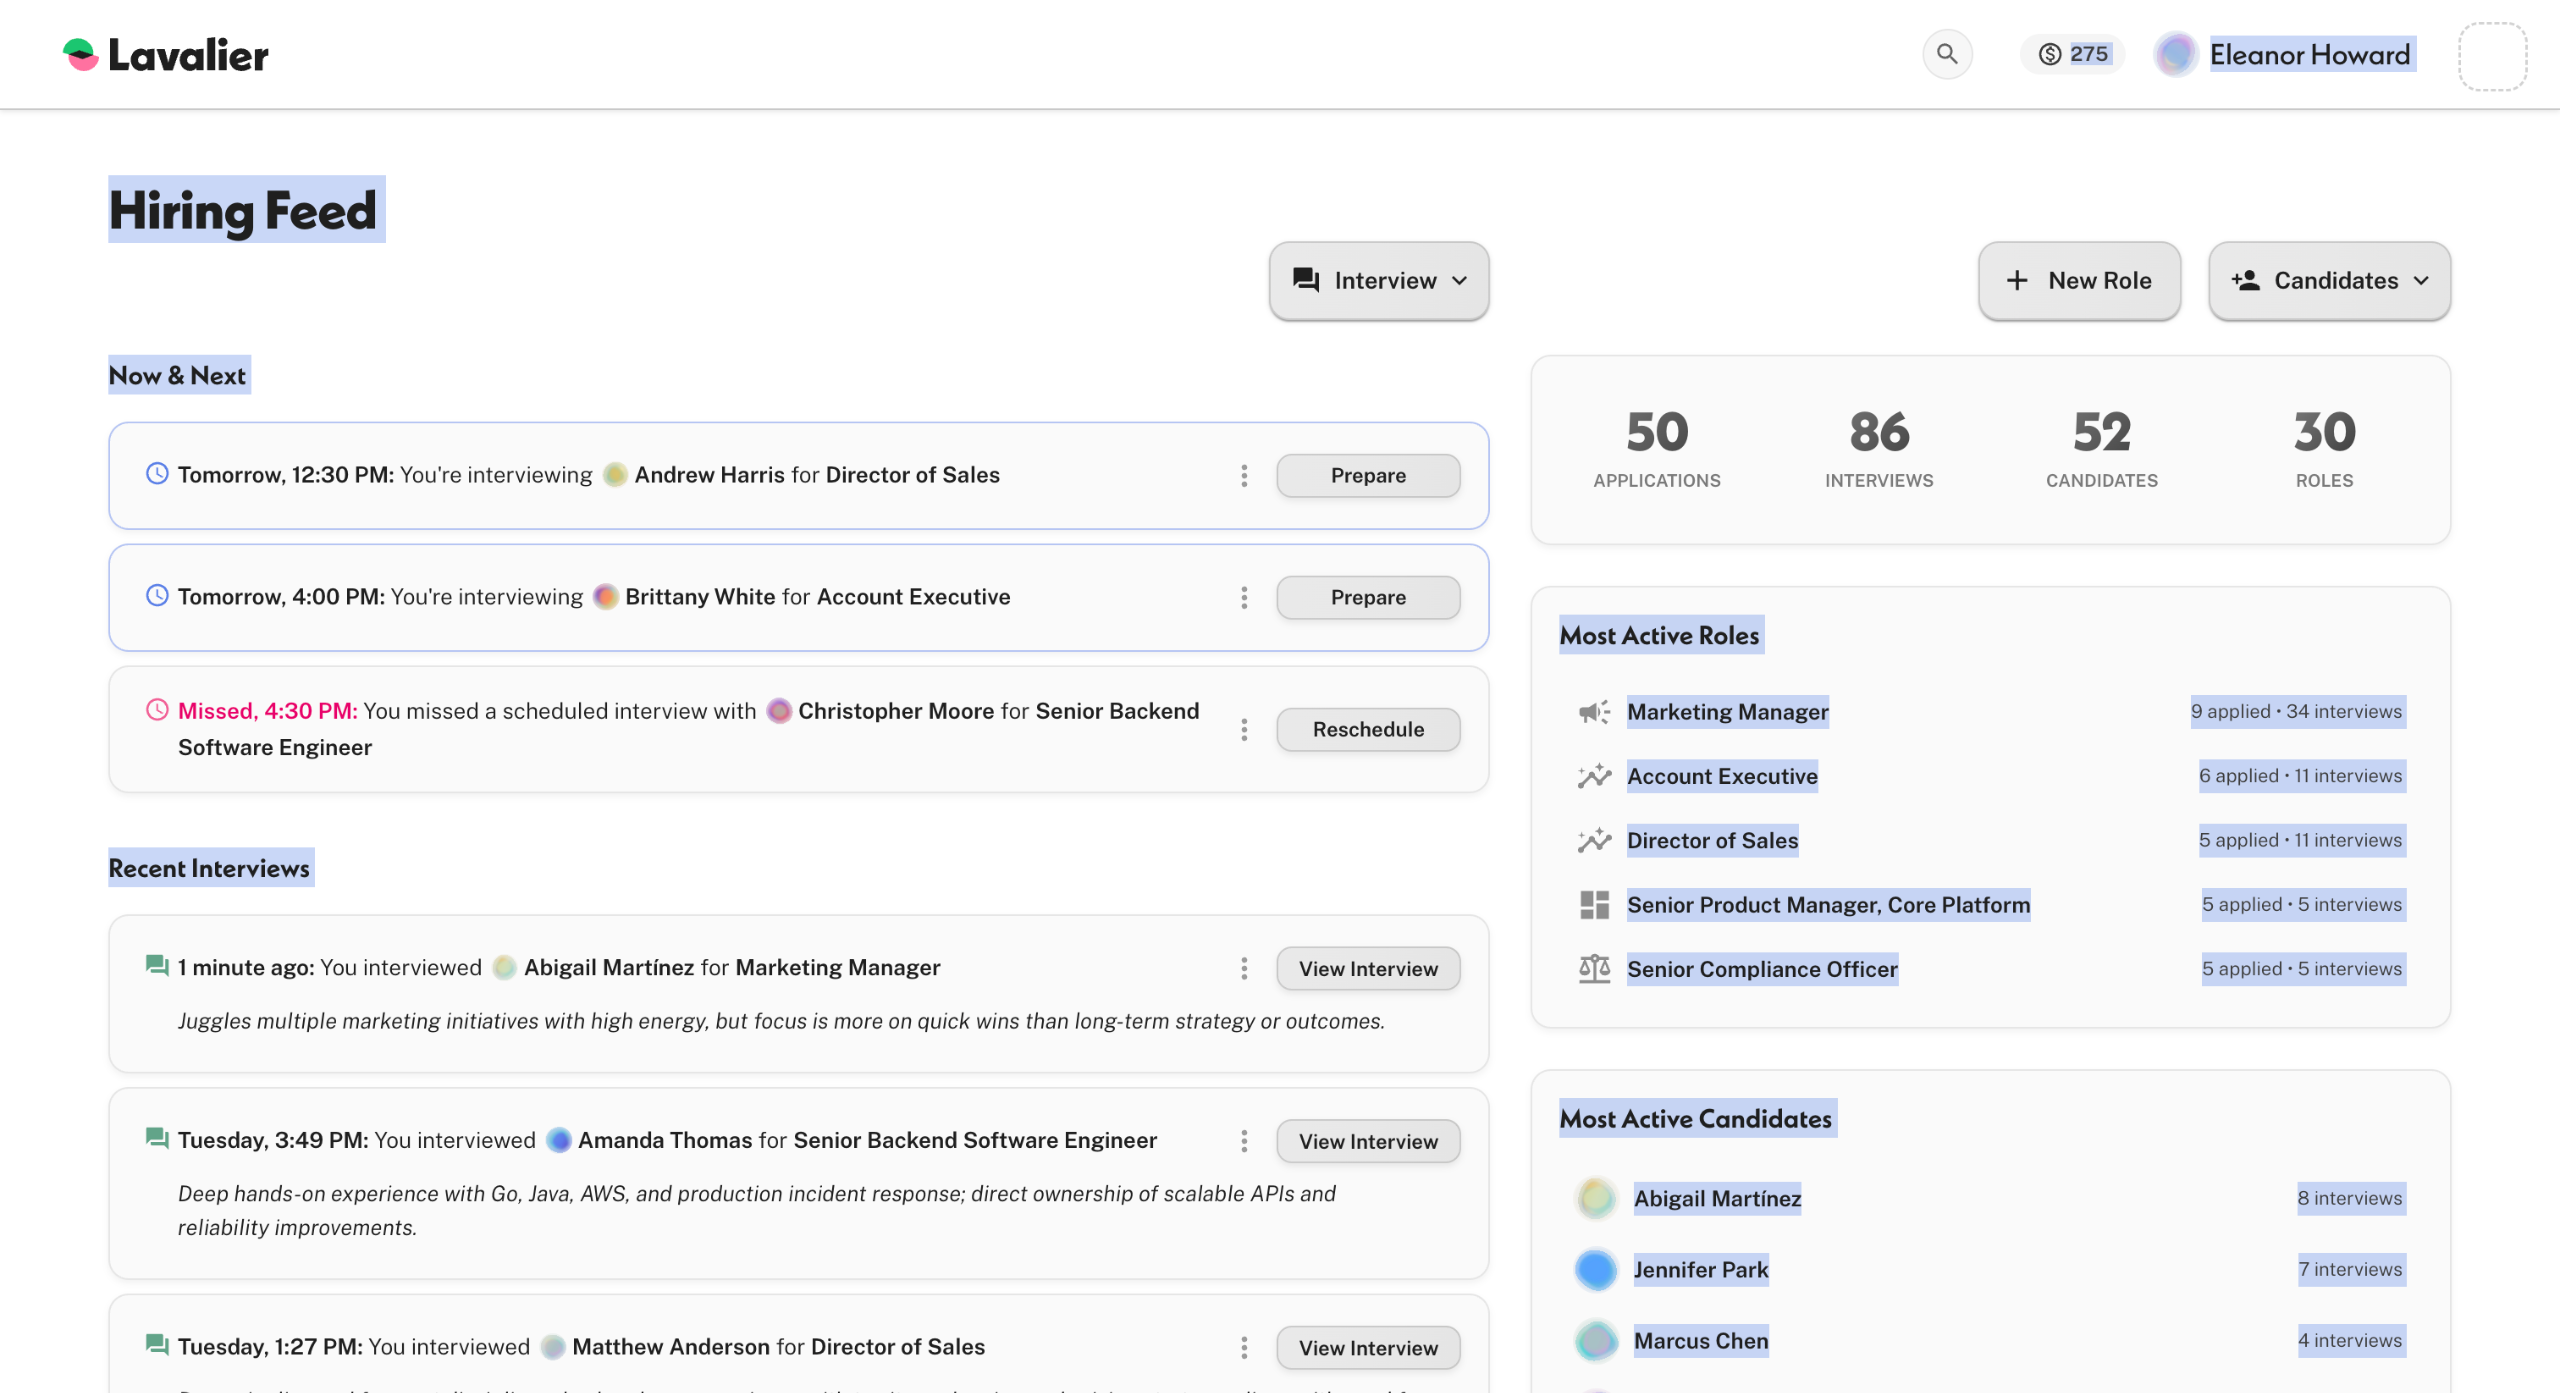The height and width of the screenshot is (1393, 2560).
Task: Open missed Christopher Moore interview kebab menu
Action: (1244, 730)
